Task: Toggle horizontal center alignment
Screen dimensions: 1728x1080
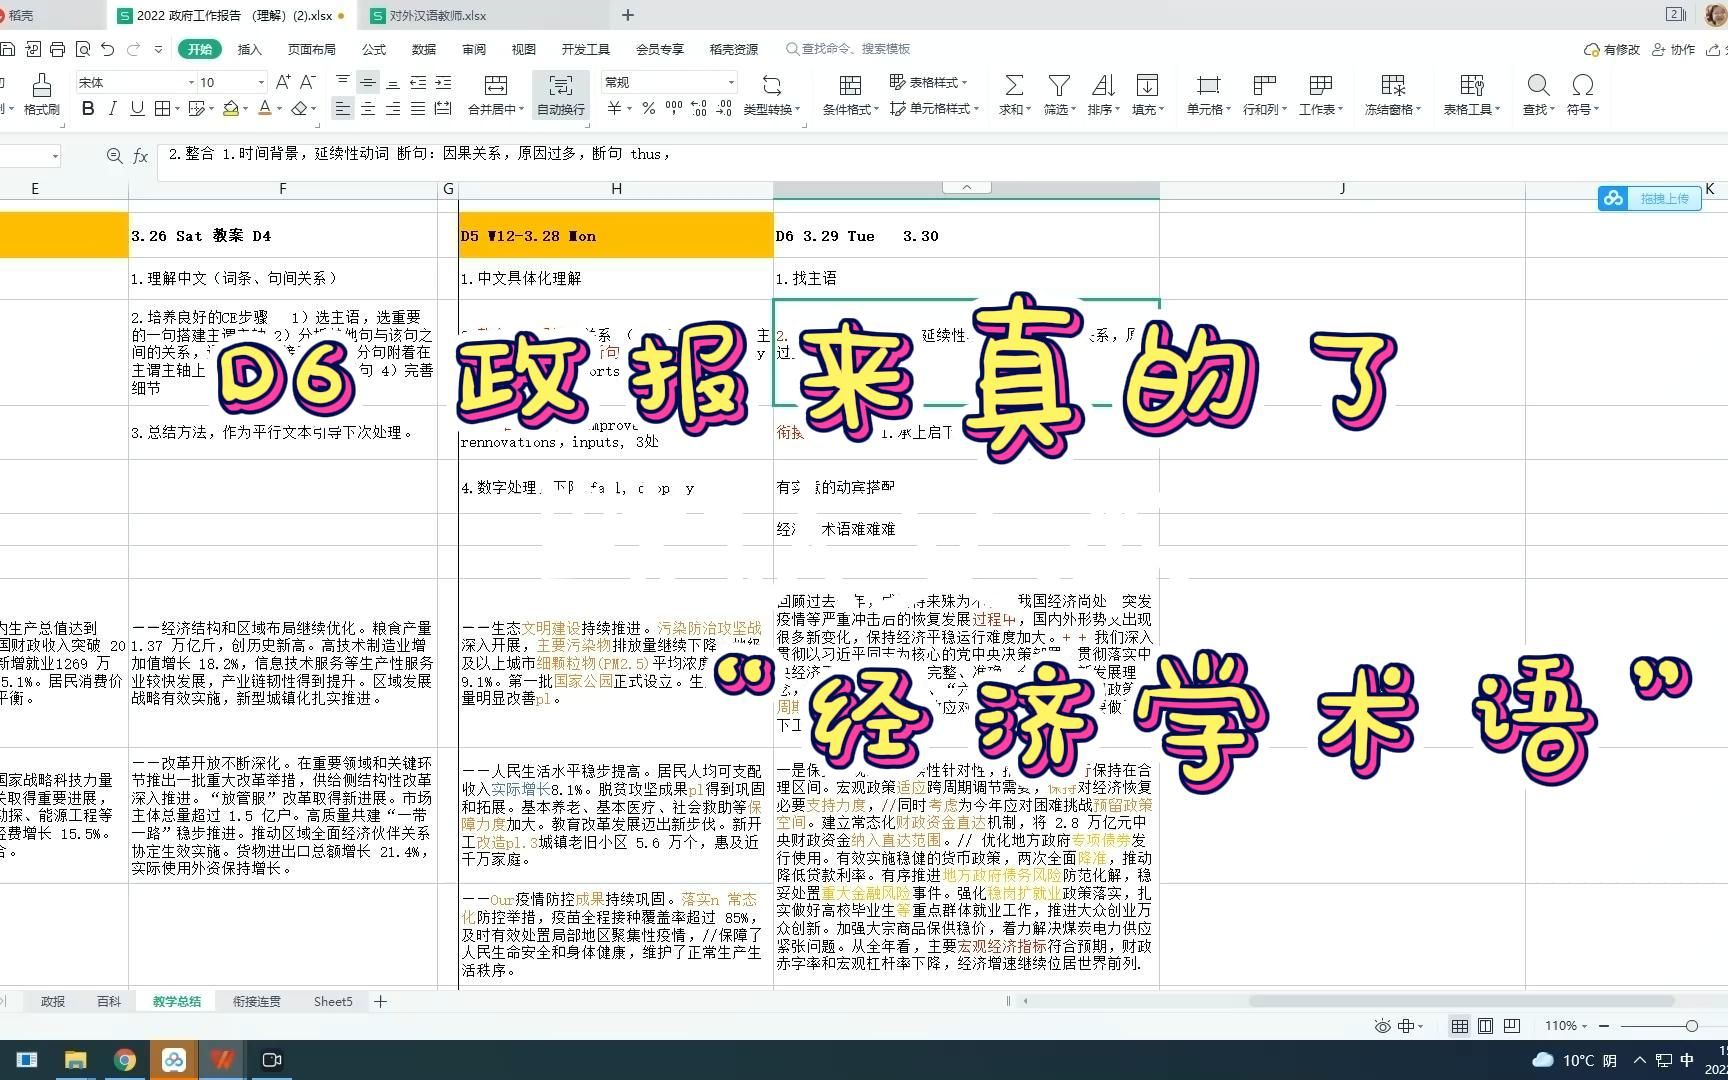Action: (x=368, y=108)
